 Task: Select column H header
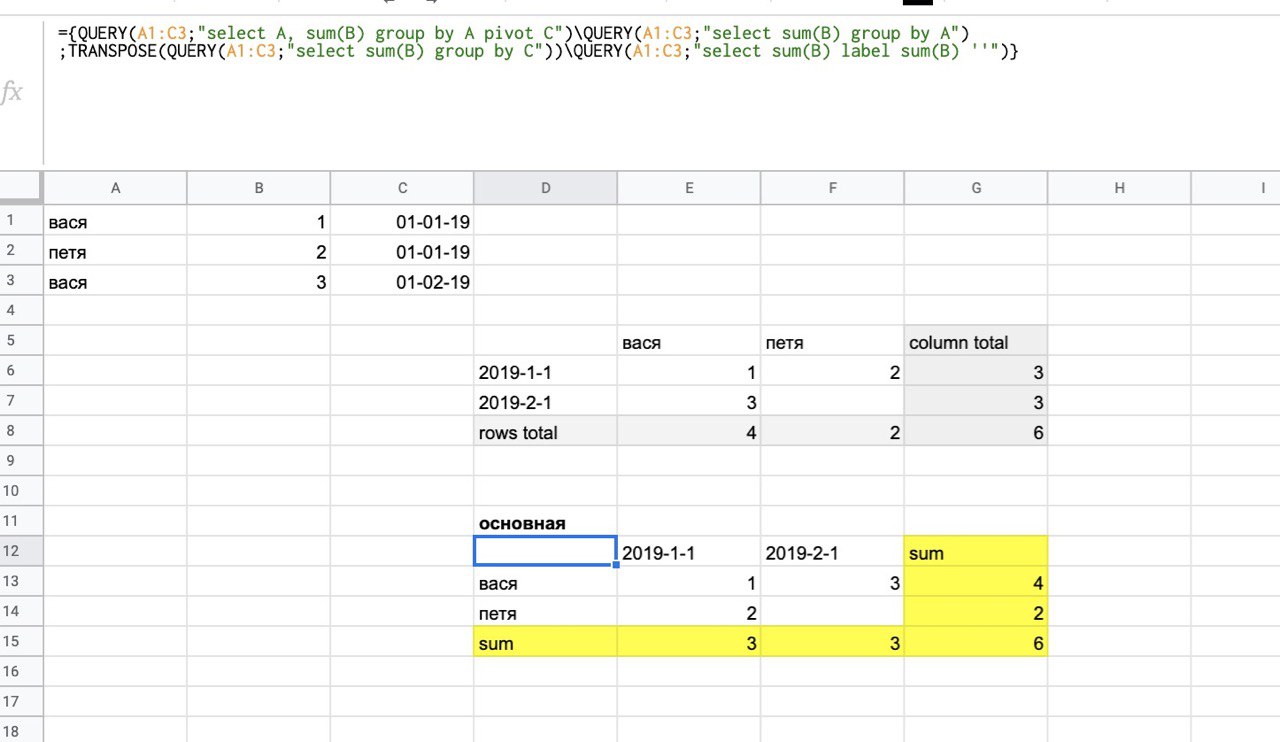[x=1119, y=188]
